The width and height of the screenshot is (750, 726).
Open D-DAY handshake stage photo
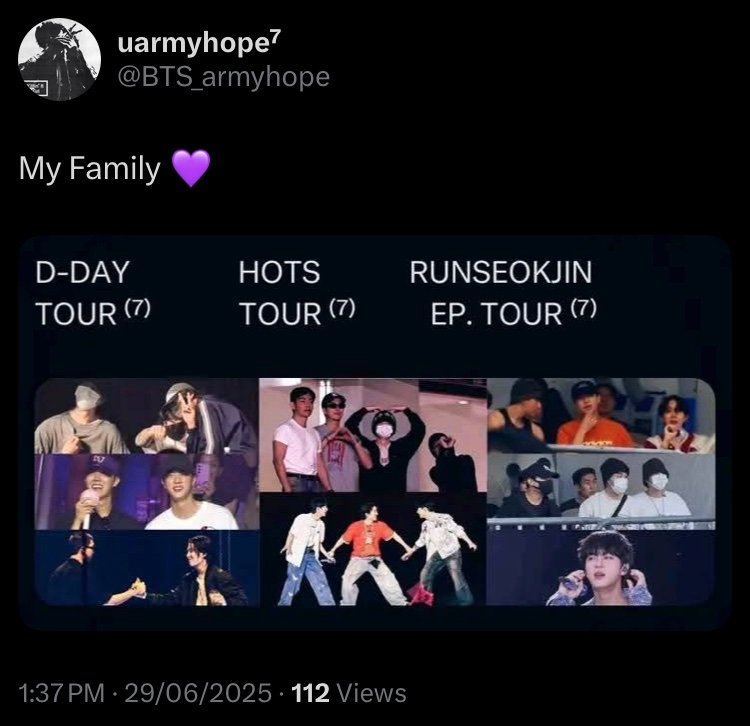point(147,568)
